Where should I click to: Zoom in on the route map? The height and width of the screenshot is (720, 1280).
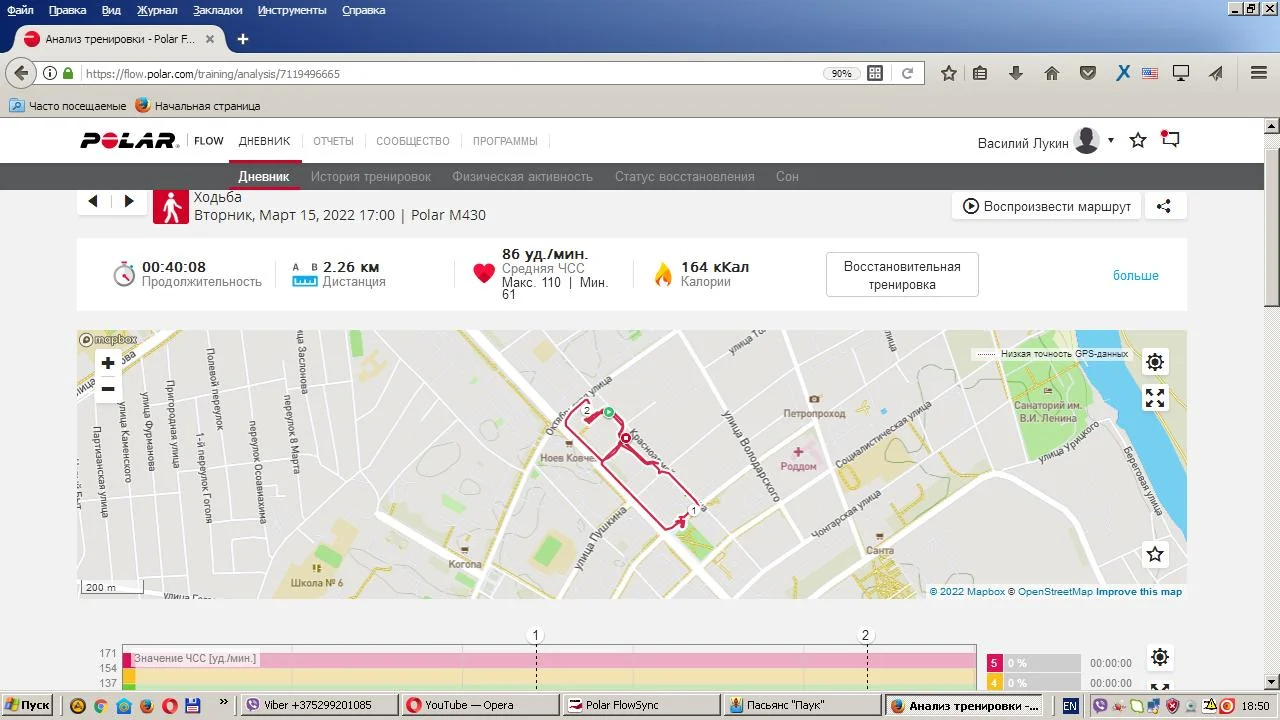tap(108, 363)
